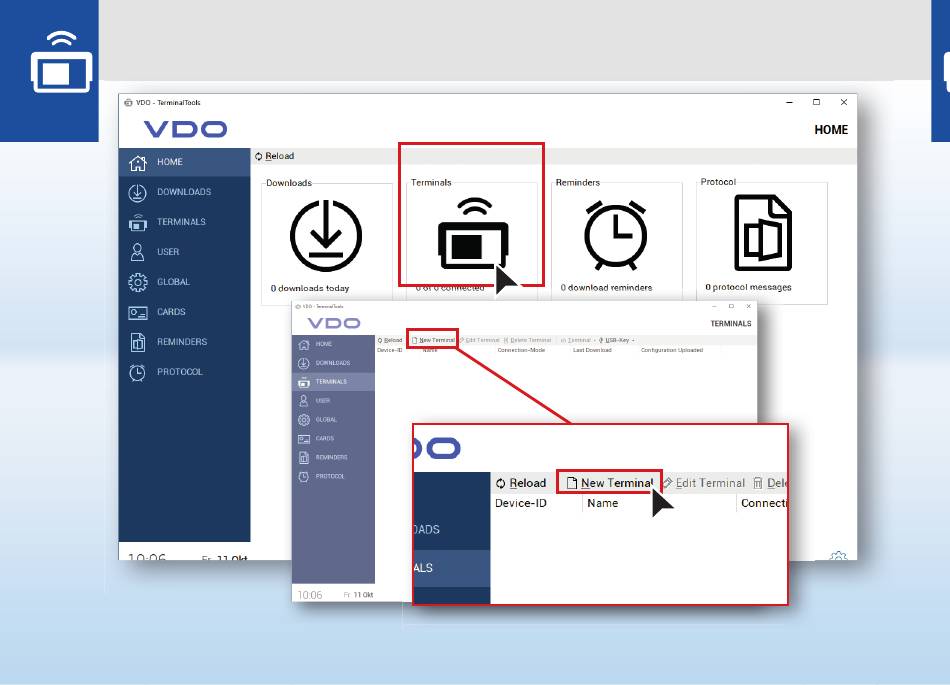The width and height of the screenshot is (950, 685).
Task: Click Reload in the small Terminals window toolbar
Action: 390,340
